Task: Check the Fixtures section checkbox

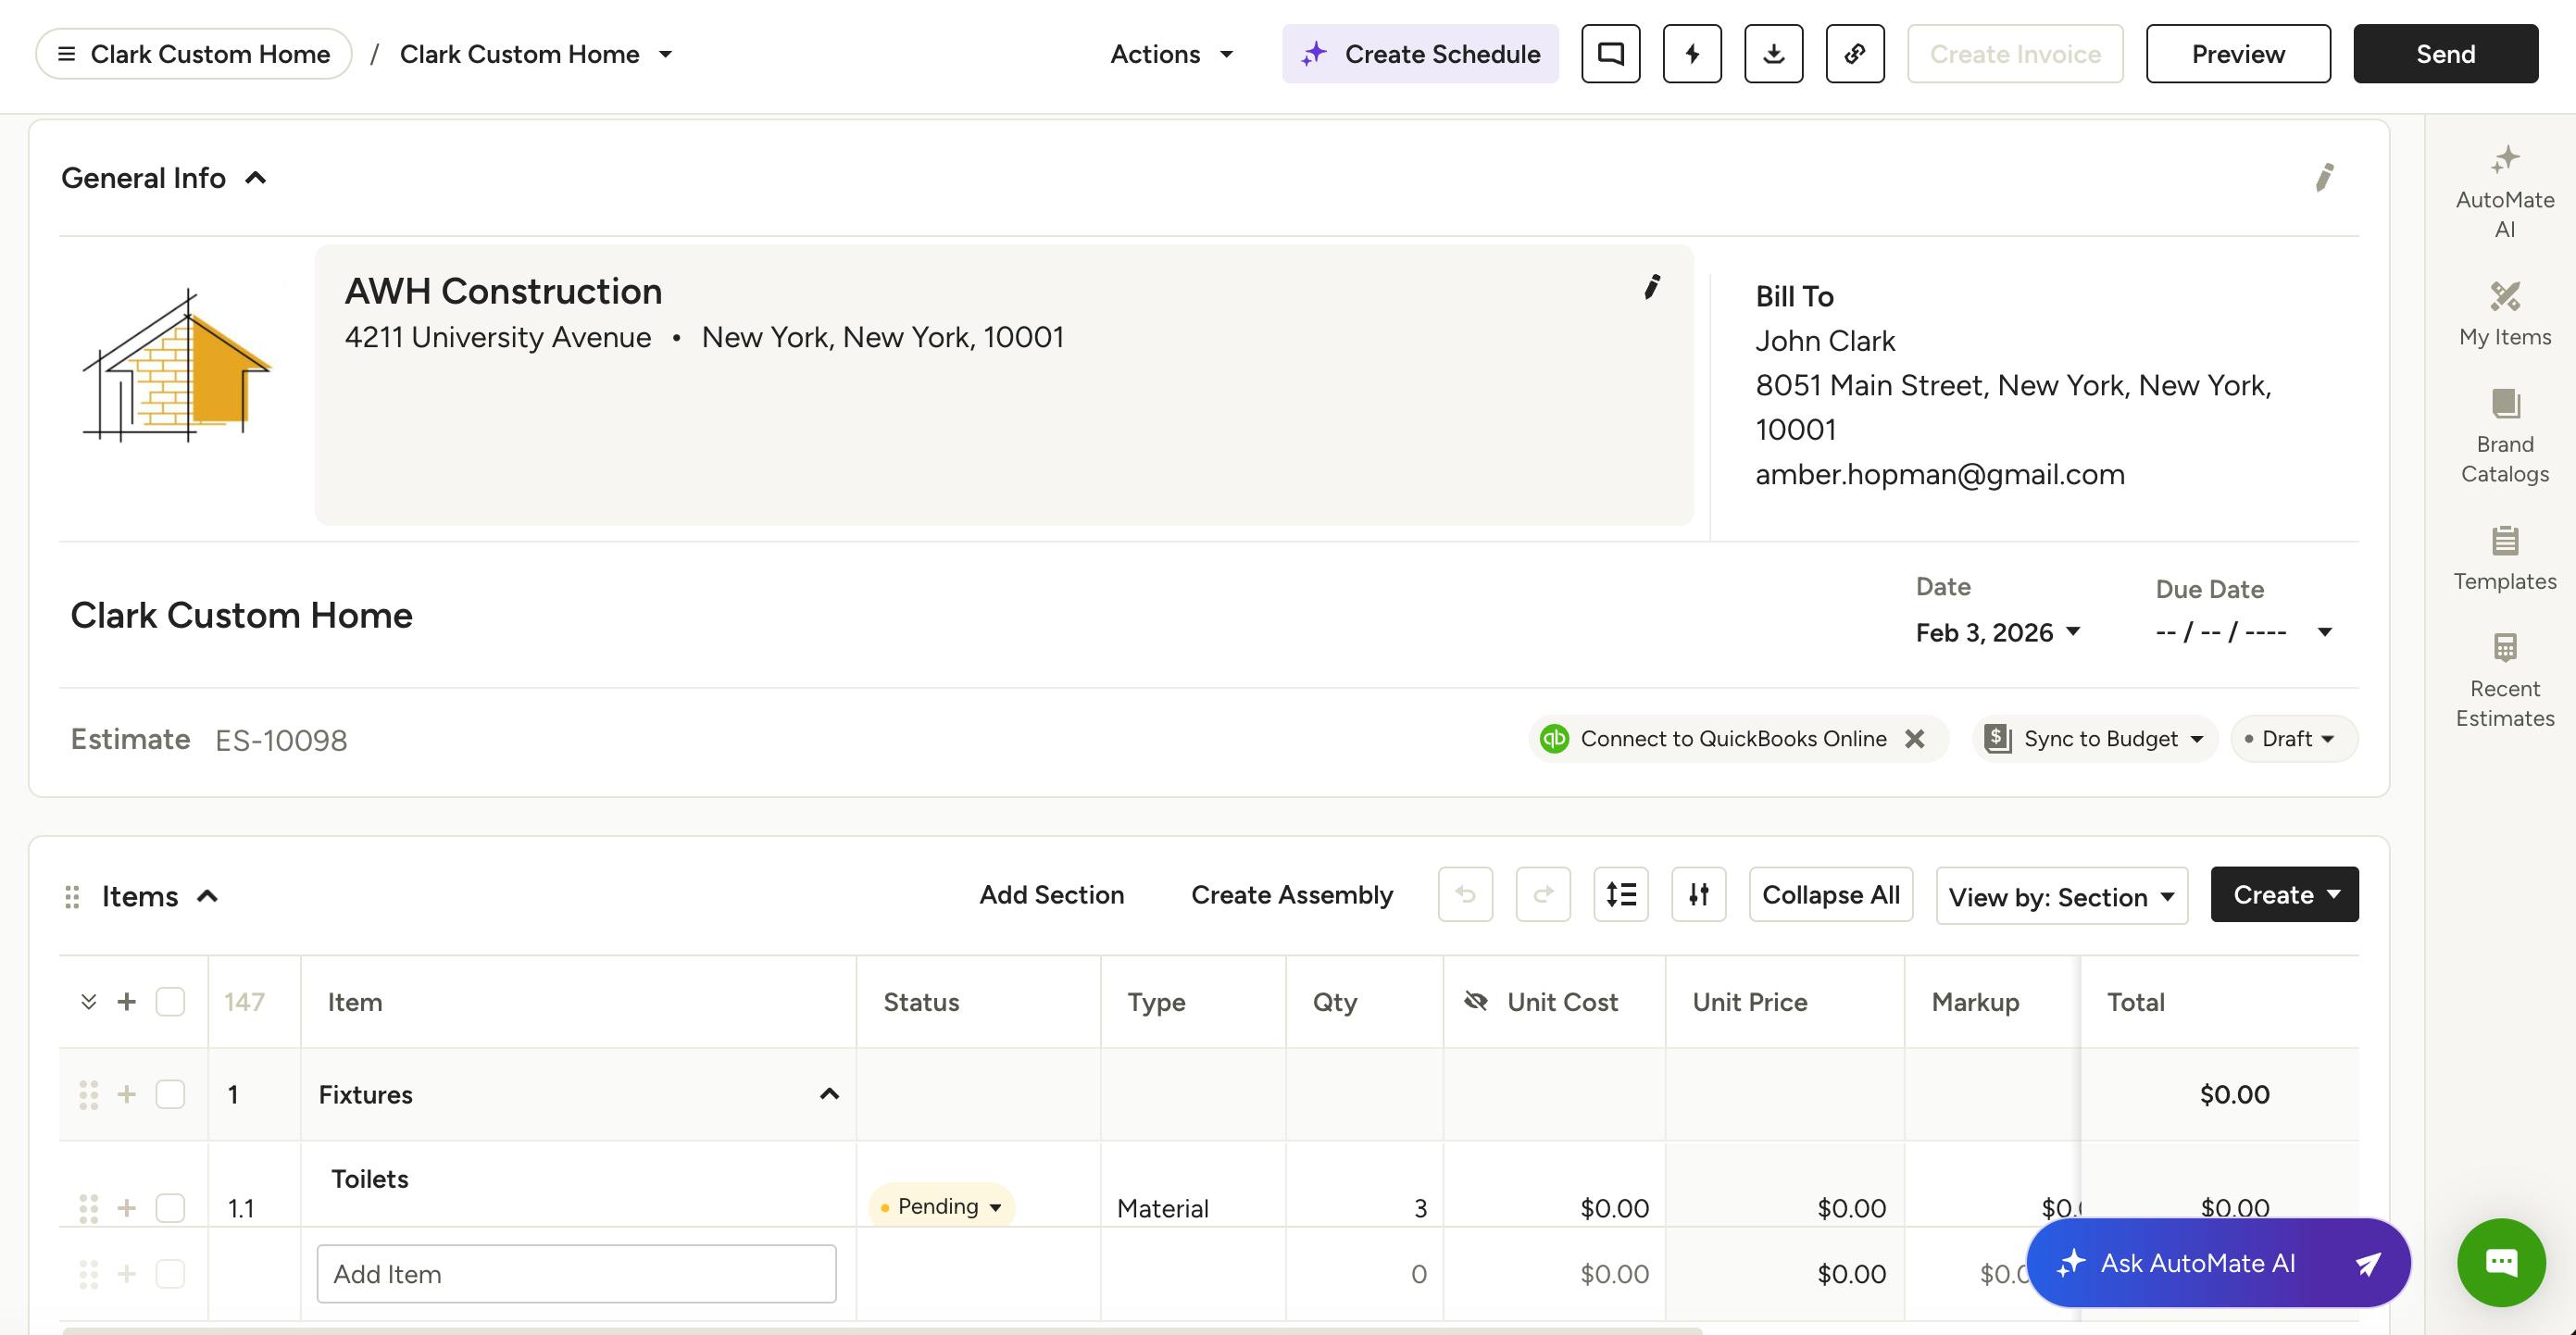Action: click(x=170, y=1094)
